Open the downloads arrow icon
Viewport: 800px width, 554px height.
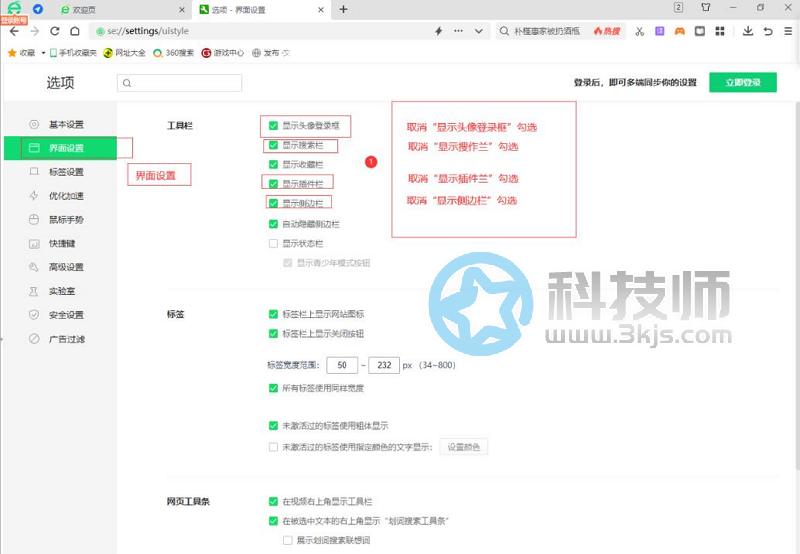(747, 31)
